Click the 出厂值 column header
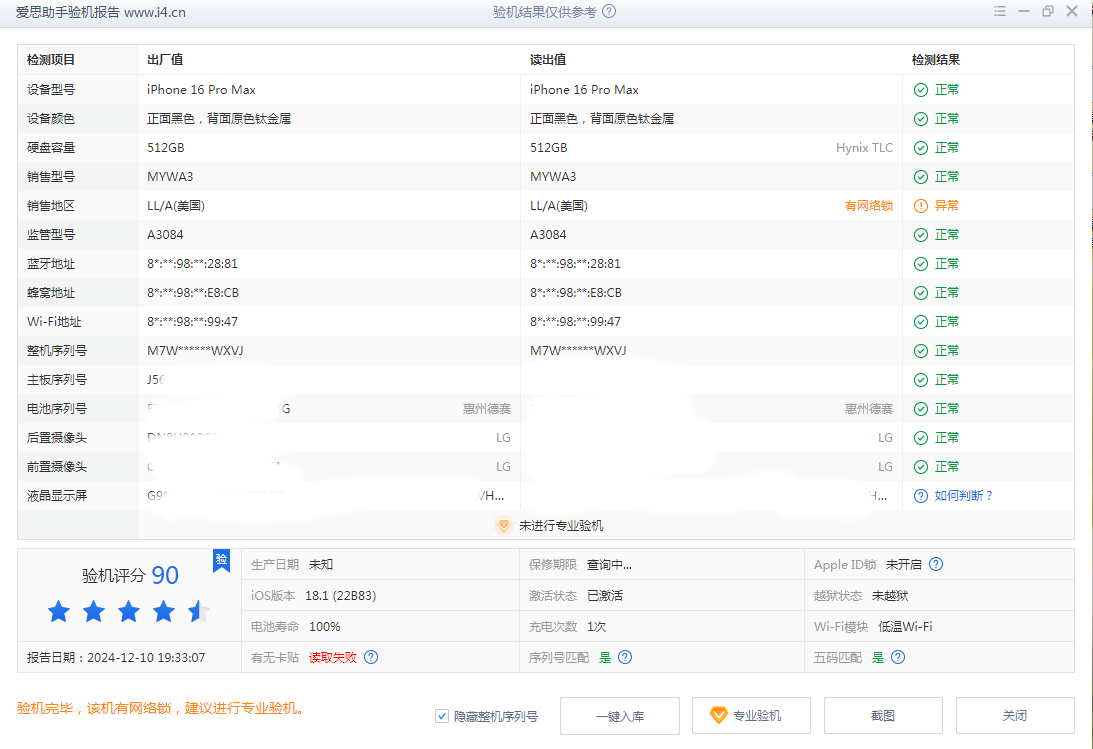 click(x=165, y=60)
